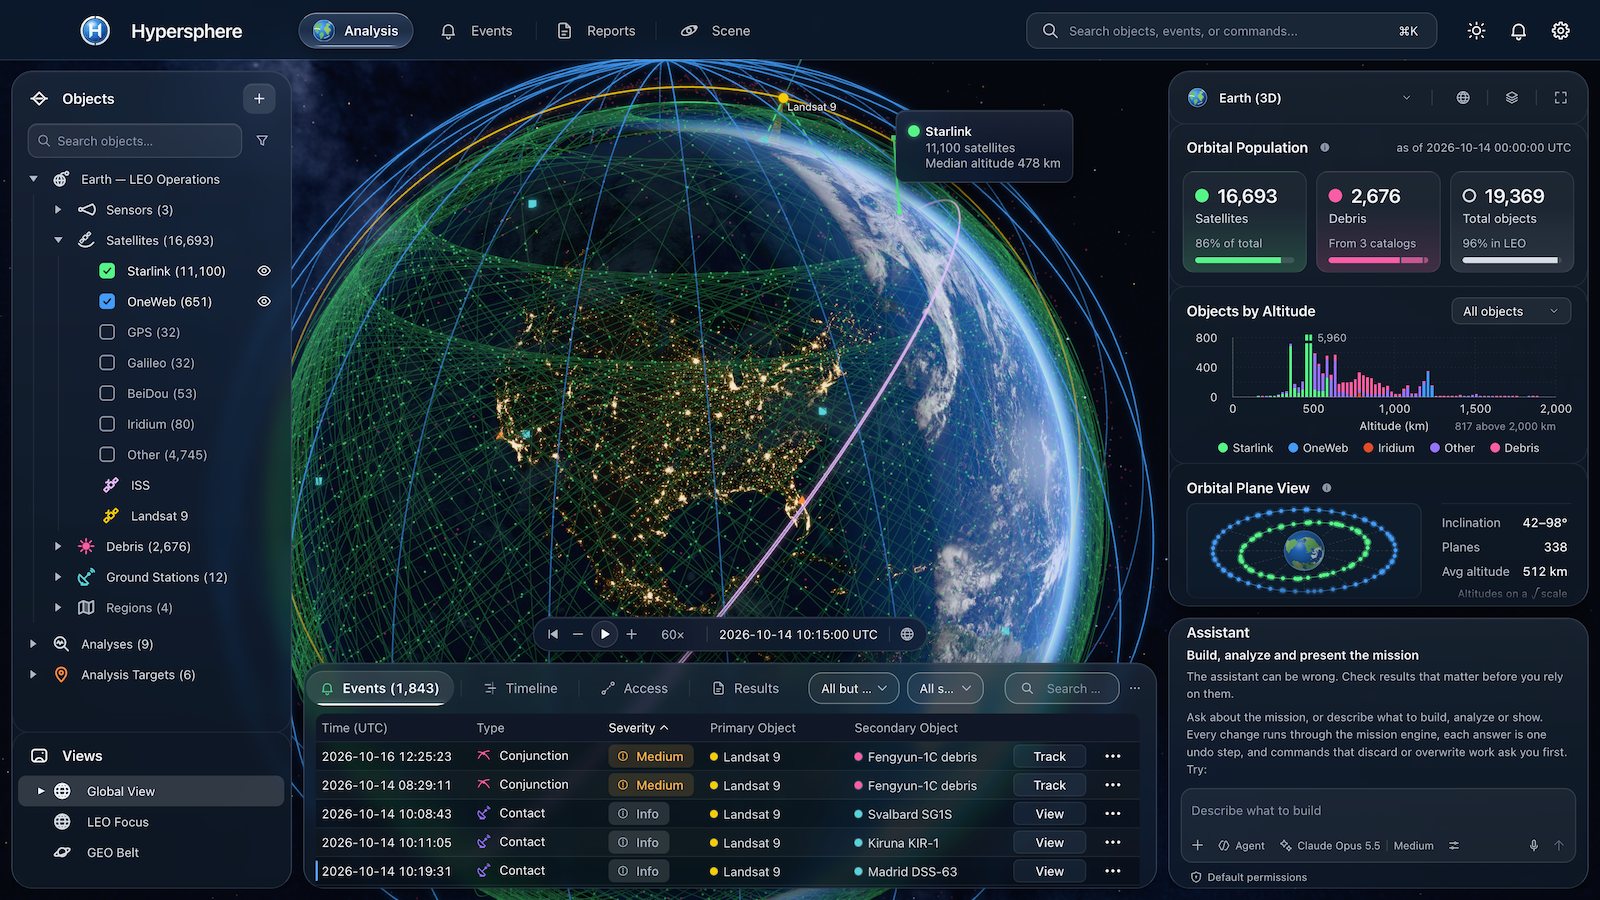Hide Starlink using its eye icon
Viewport: 1600px width, 900px height.
click(264, 271)
